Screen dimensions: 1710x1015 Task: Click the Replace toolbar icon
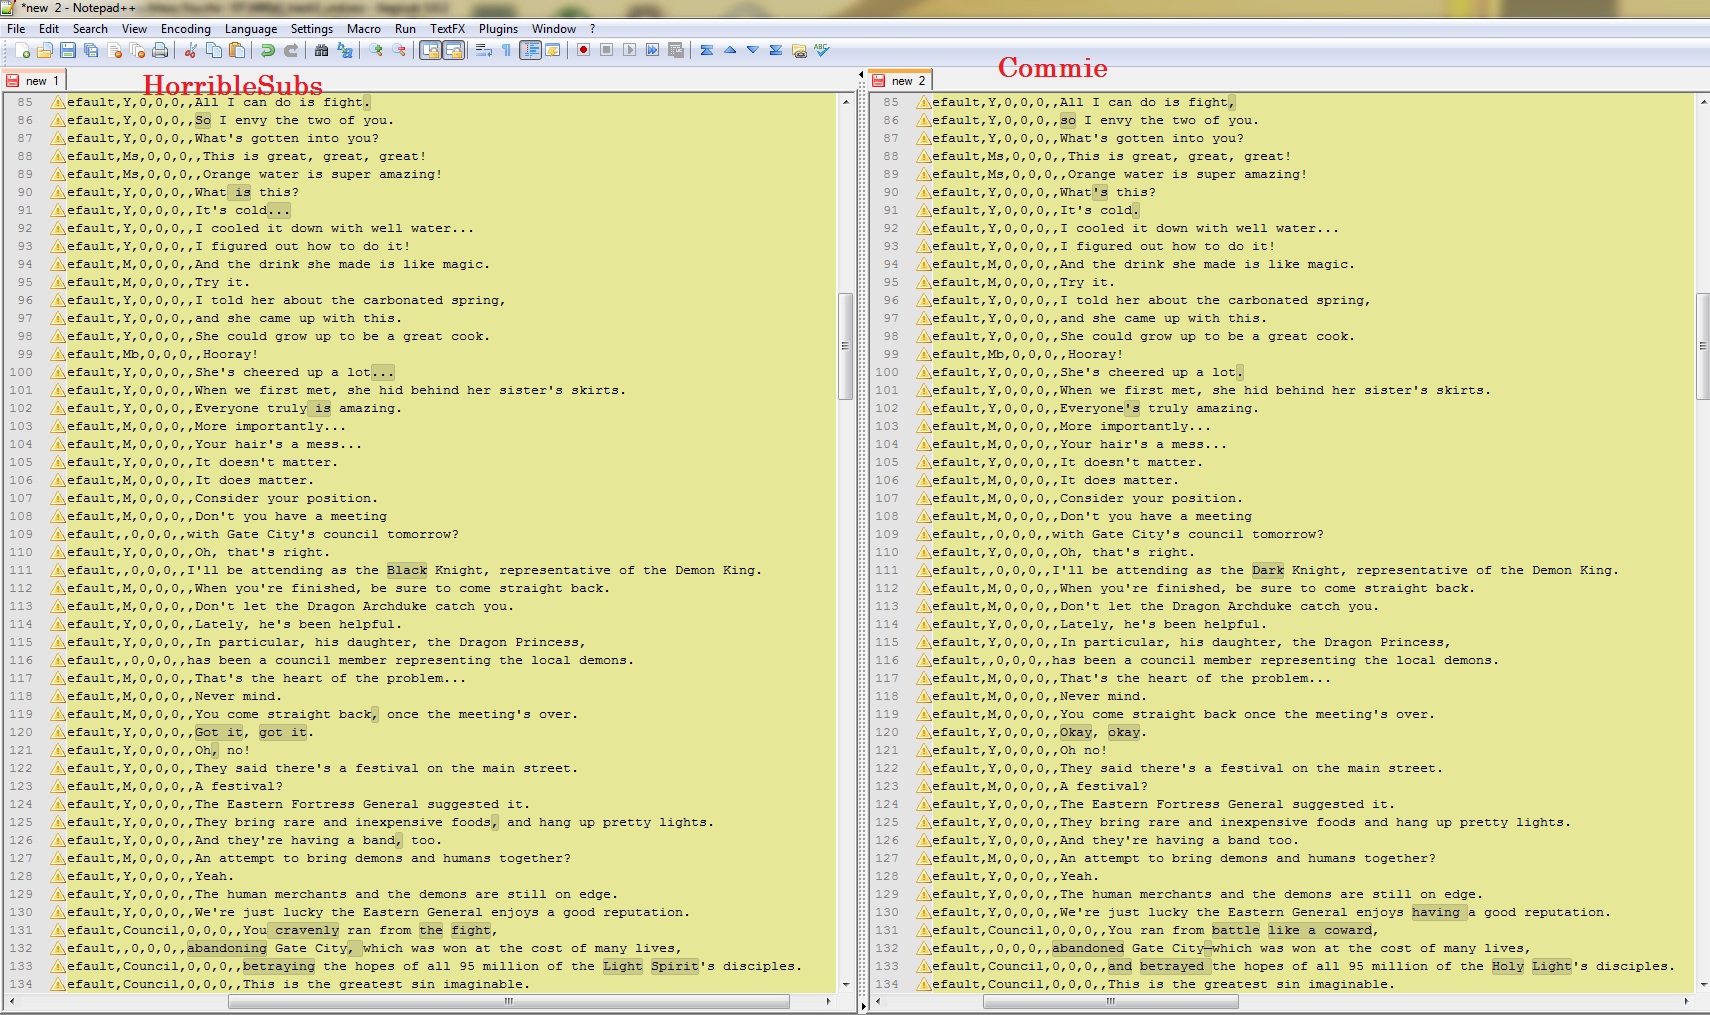pyautogui.click(x=344, y=51)
